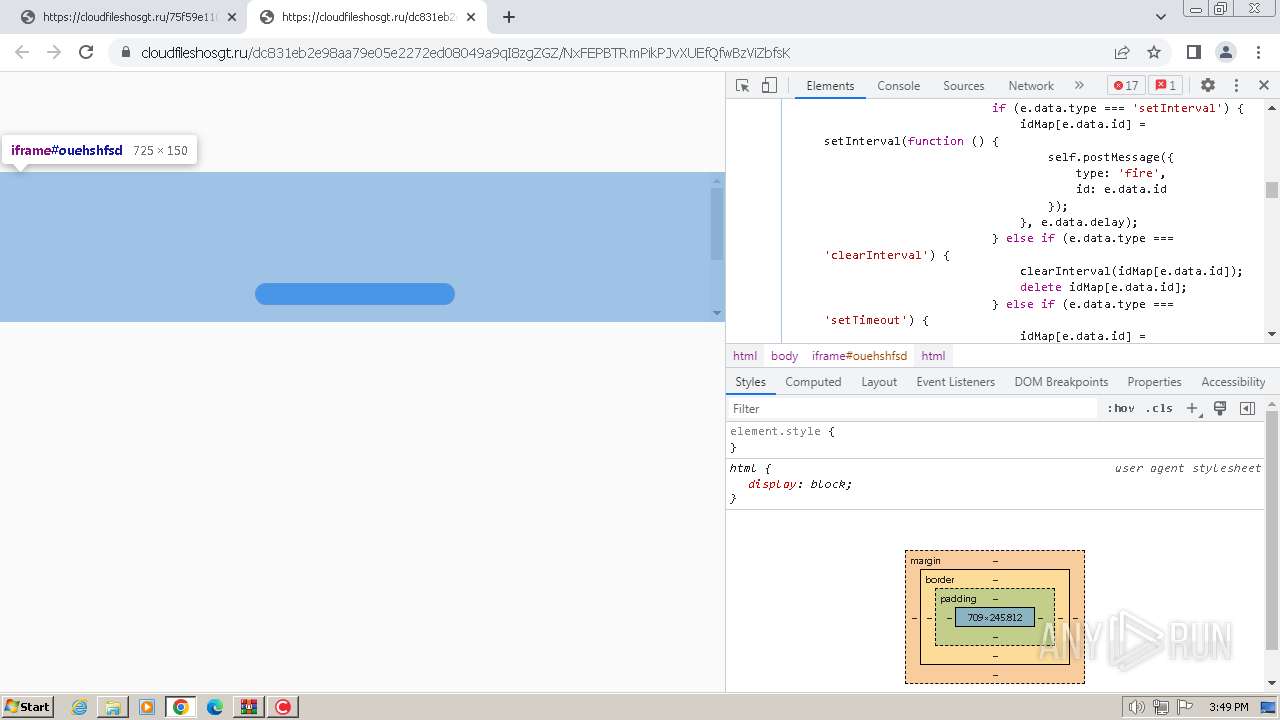Screen dimensions: 1280x720
Task: Open Chrome from the taskbar
Action: pos(180,707)
